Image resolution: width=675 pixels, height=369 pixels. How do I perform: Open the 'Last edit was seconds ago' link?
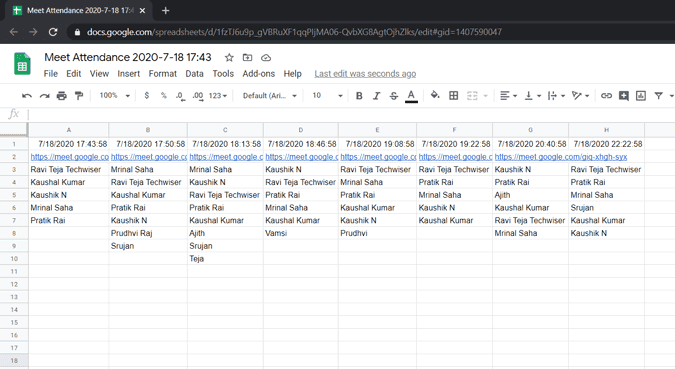(x=365, y=74)
